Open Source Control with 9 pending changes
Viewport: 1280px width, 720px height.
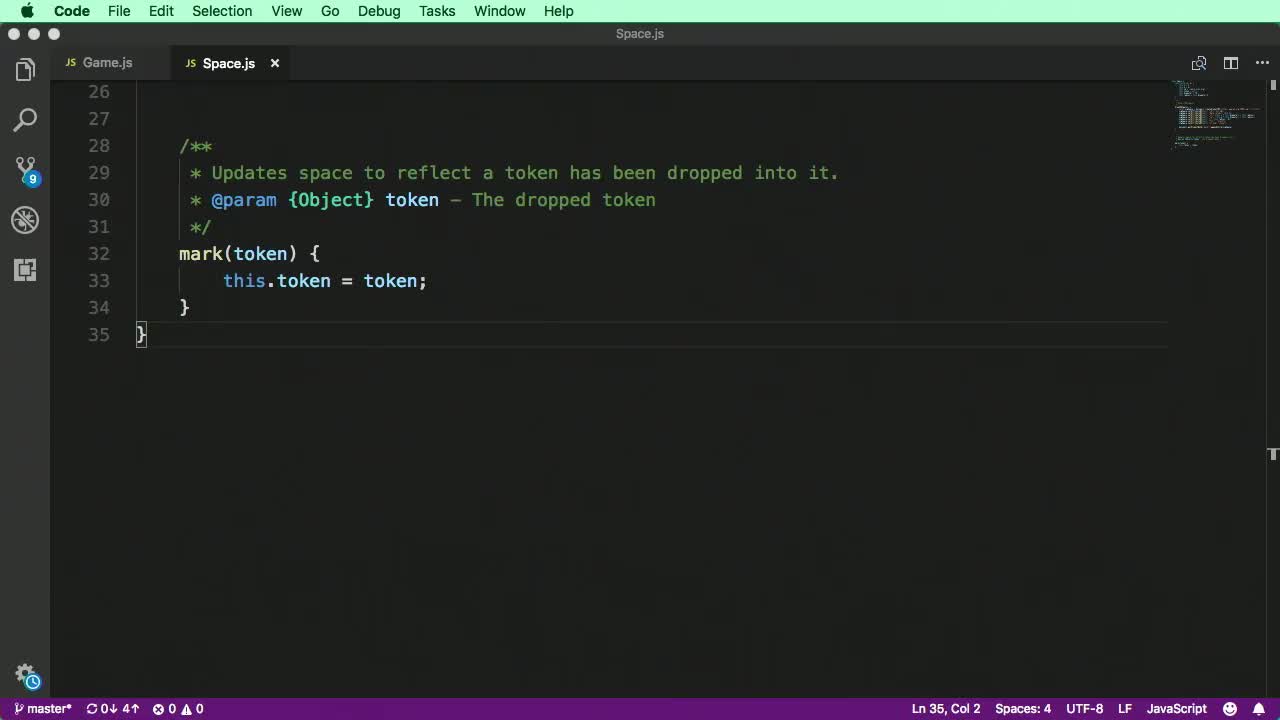tap(25, 169)
